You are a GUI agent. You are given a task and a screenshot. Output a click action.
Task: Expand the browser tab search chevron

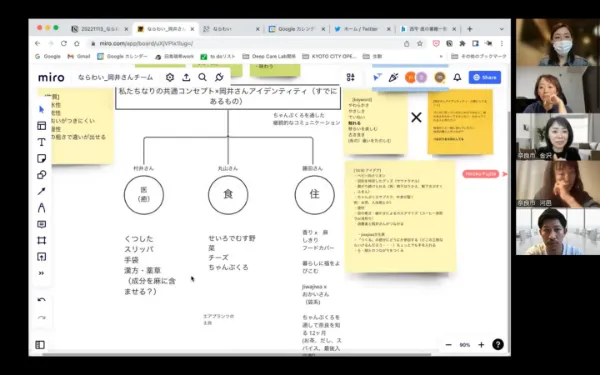click(x=502, y=29)
